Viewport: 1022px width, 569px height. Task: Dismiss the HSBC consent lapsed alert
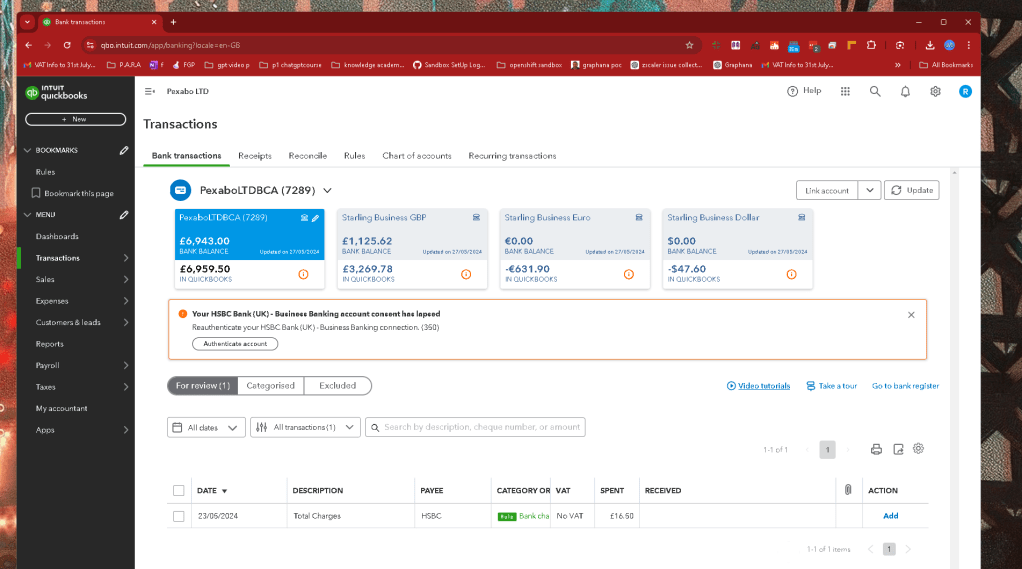pyautogui.click(x=911, y=315)
